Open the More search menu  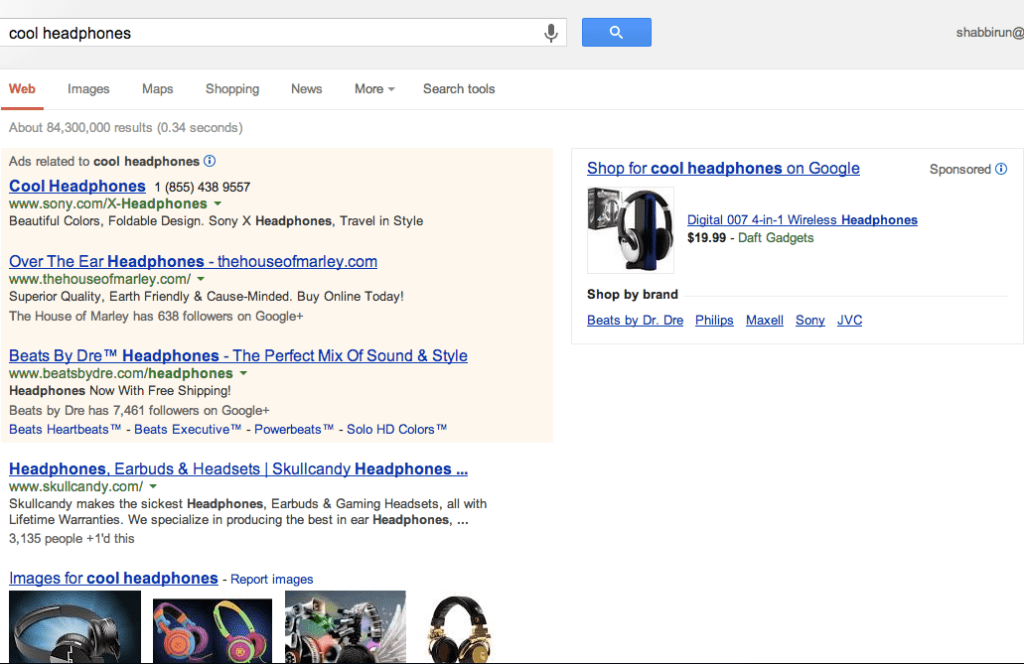click(x=374, y=89)
